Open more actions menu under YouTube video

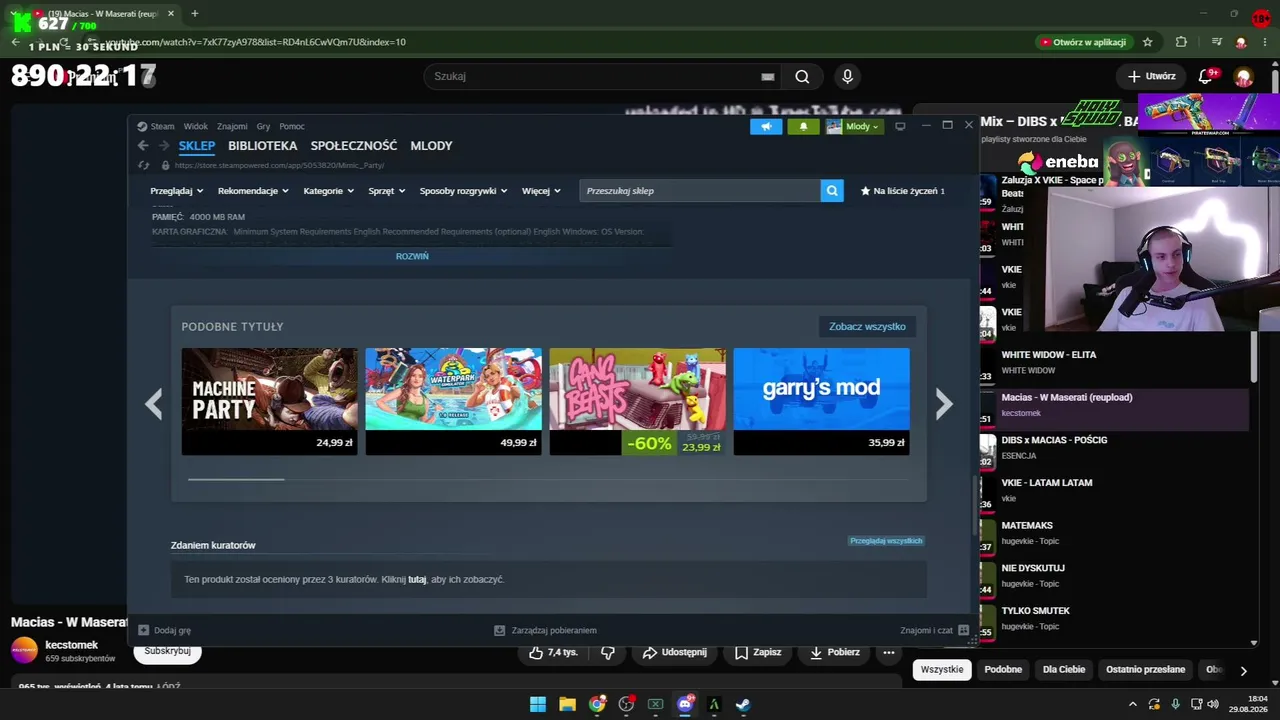tap(888, 652)
